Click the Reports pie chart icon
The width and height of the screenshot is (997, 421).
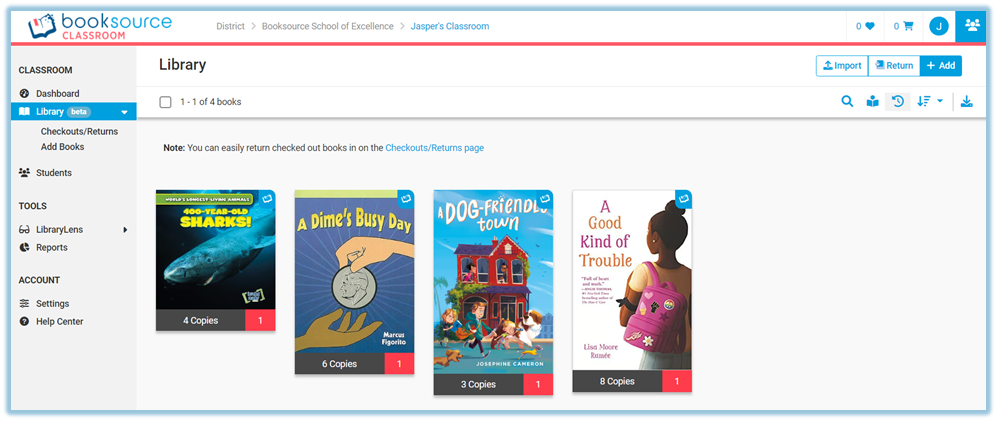coord(25,247)
